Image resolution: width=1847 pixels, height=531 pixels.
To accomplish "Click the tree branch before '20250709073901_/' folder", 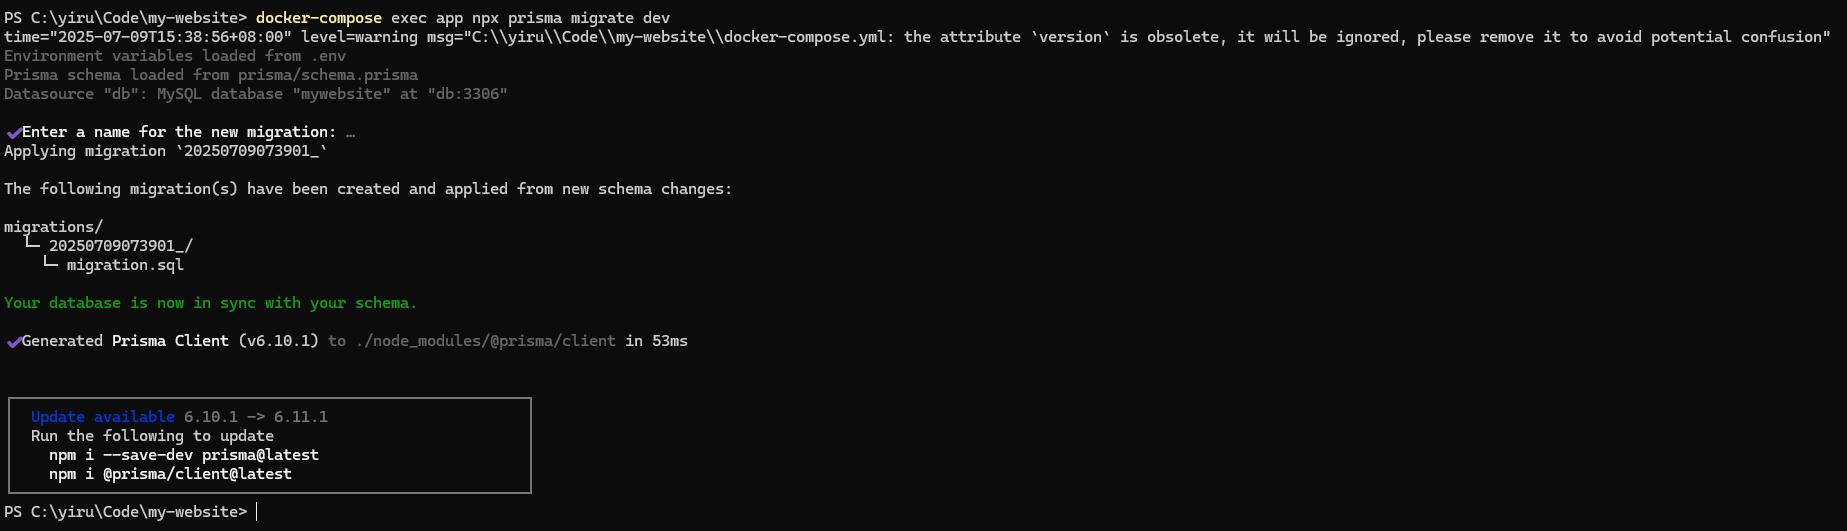I will 32,243.
